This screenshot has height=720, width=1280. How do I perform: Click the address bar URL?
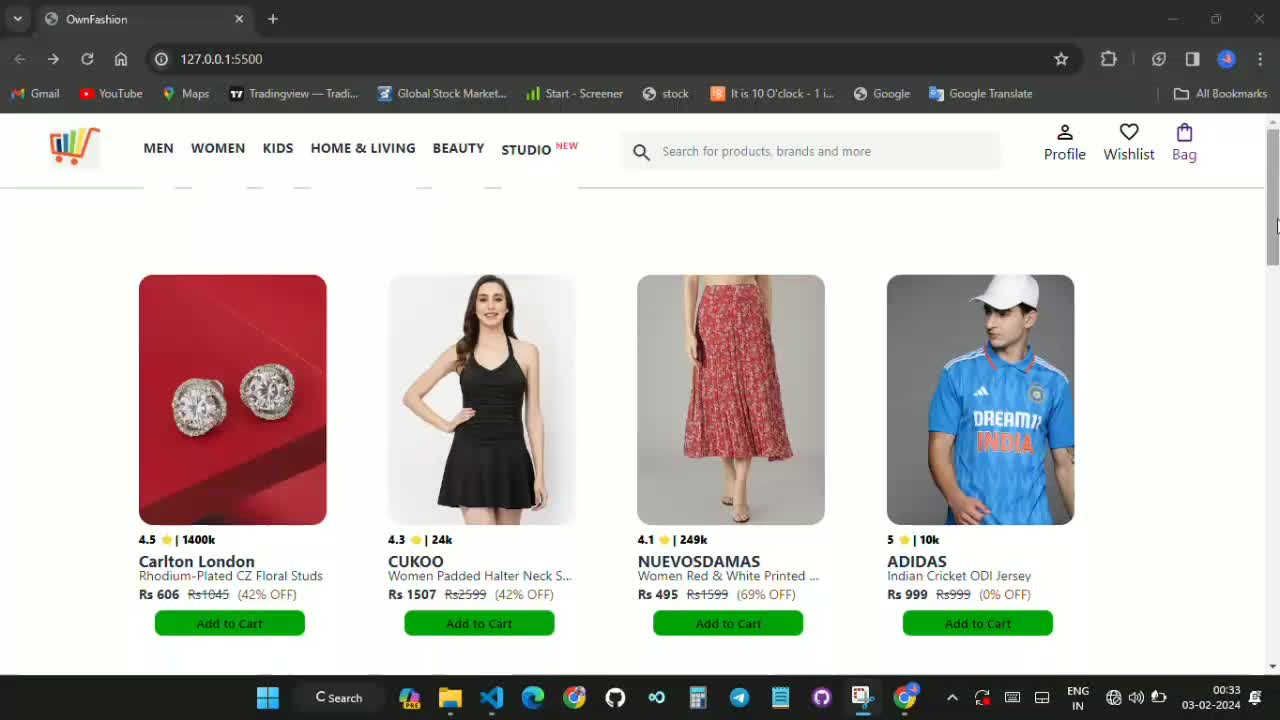(221, 59)
